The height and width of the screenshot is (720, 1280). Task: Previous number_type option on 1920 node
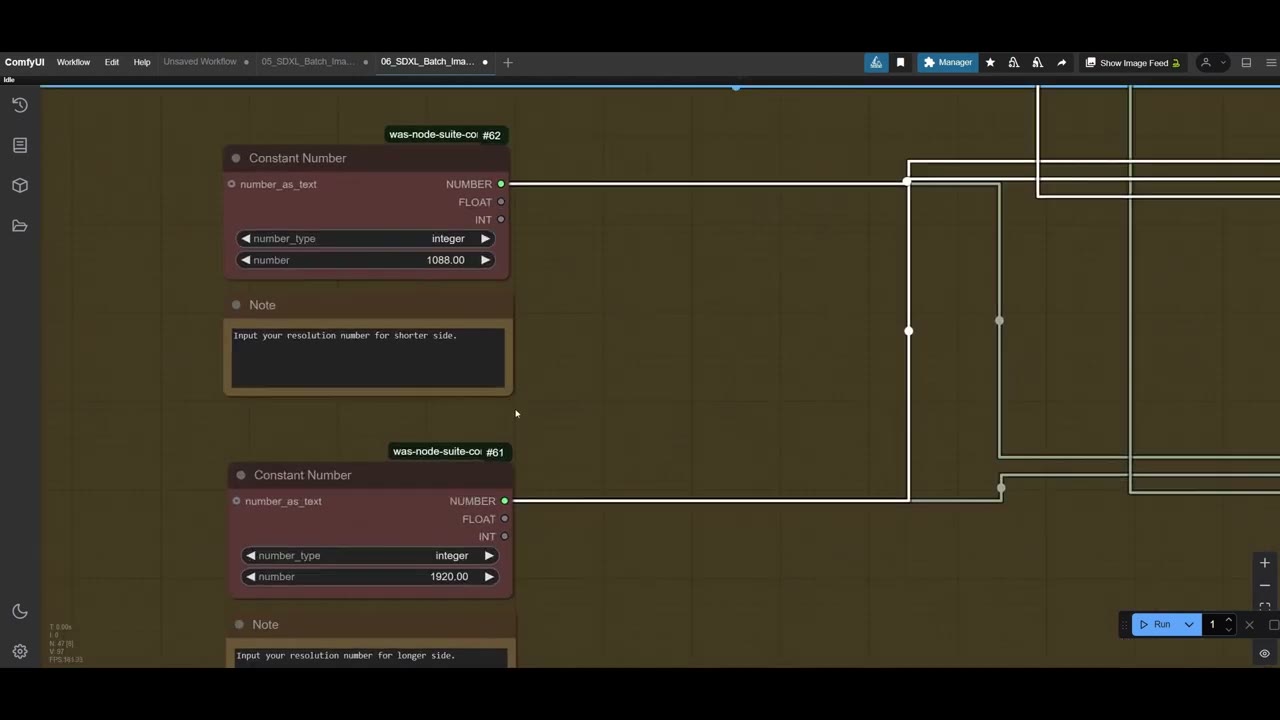point(251,556)
